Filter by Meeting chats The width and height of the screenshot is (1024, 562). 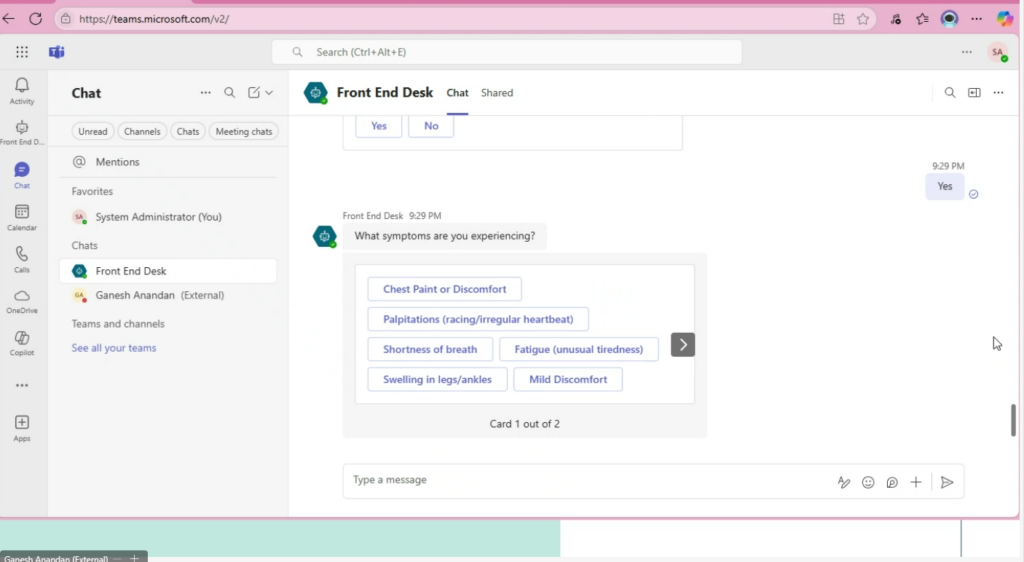[244, 131]
